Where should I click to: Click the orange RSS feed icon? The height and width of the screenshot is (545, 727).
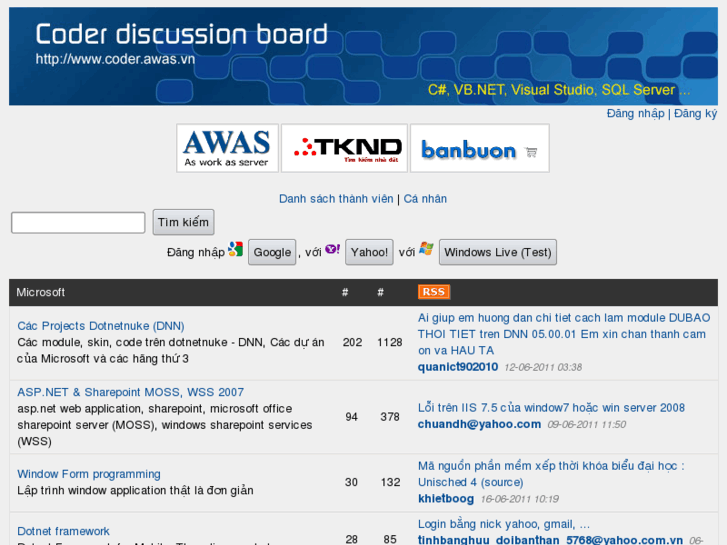click(434, 292)
